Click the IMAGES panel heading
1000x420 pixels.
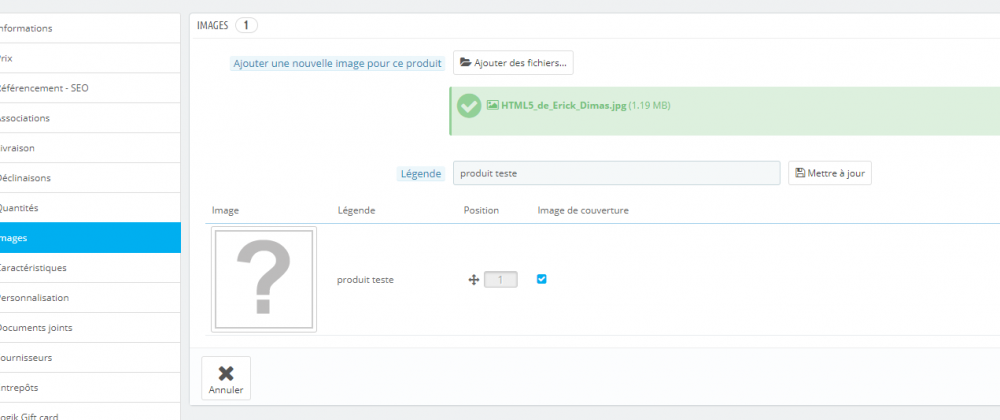tap(212, 25)
